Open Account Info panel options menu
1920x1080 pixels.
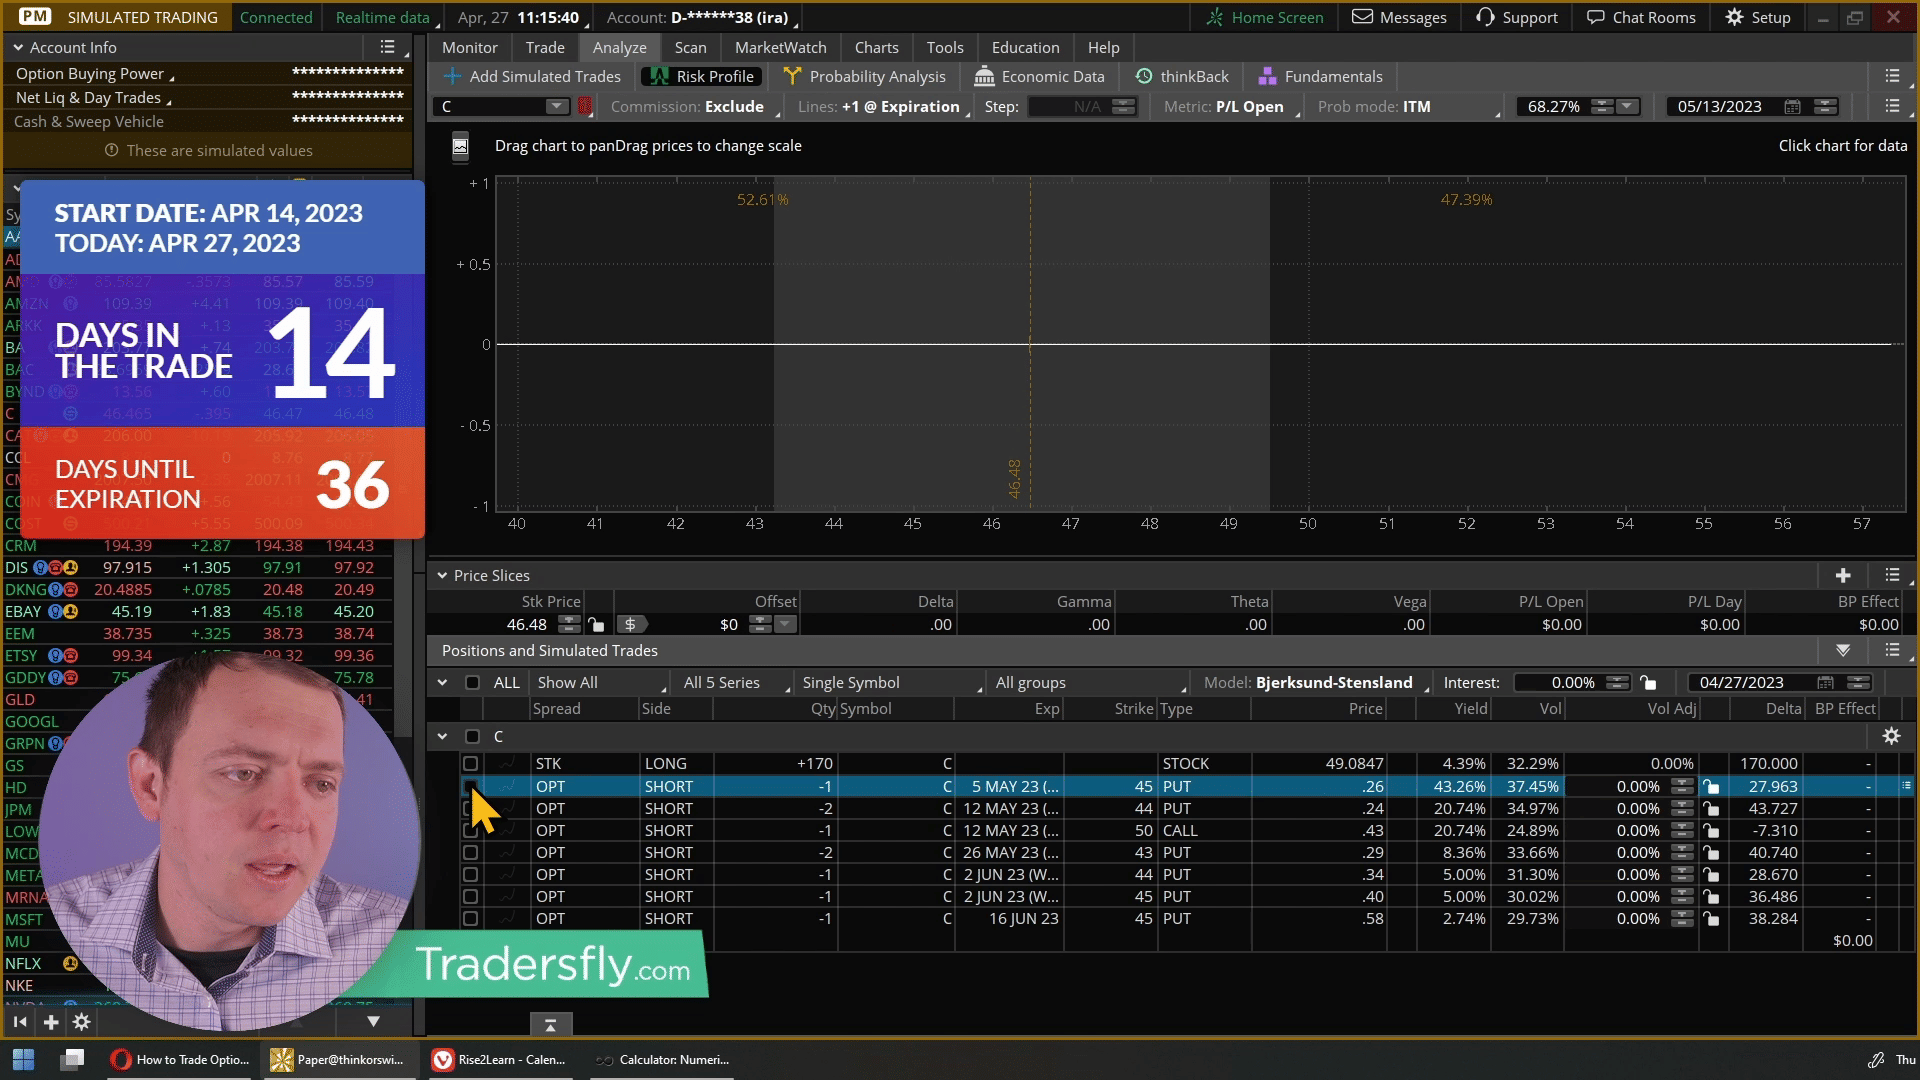(x=388, y=47)
